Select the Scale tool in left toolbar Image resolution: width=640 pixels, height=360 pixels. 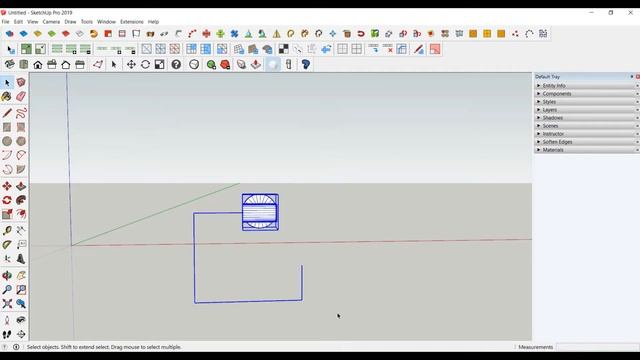(7, 214)
